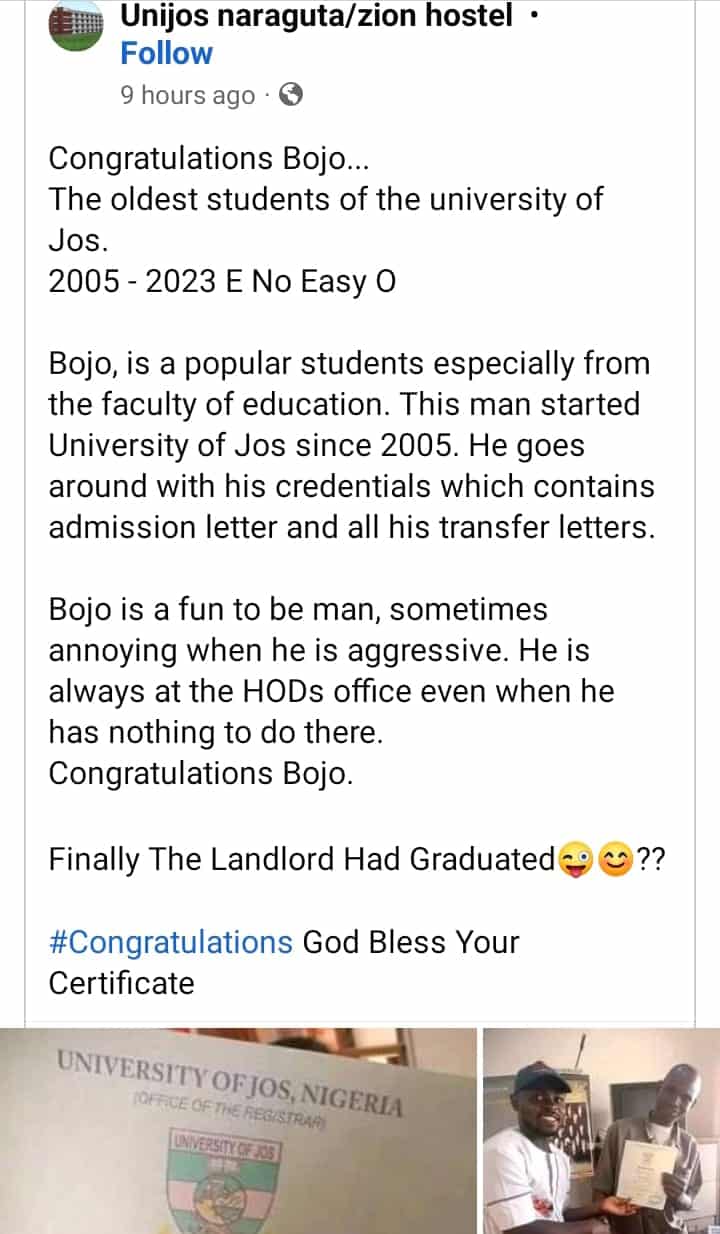Click "Finally The Landlord Had Graduated" text

click(302, 860)
